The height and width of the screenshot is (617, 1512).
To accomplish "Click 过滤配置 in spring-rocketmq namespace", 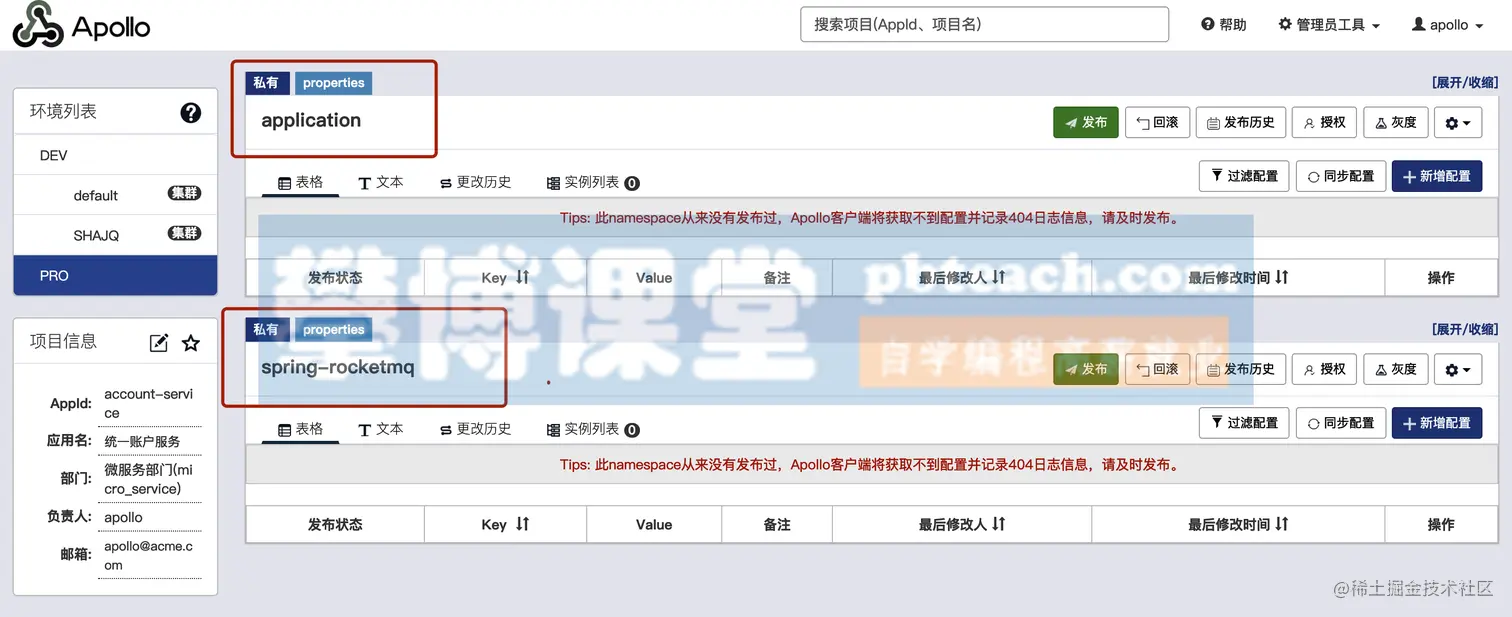I will tap(1244, 422).
